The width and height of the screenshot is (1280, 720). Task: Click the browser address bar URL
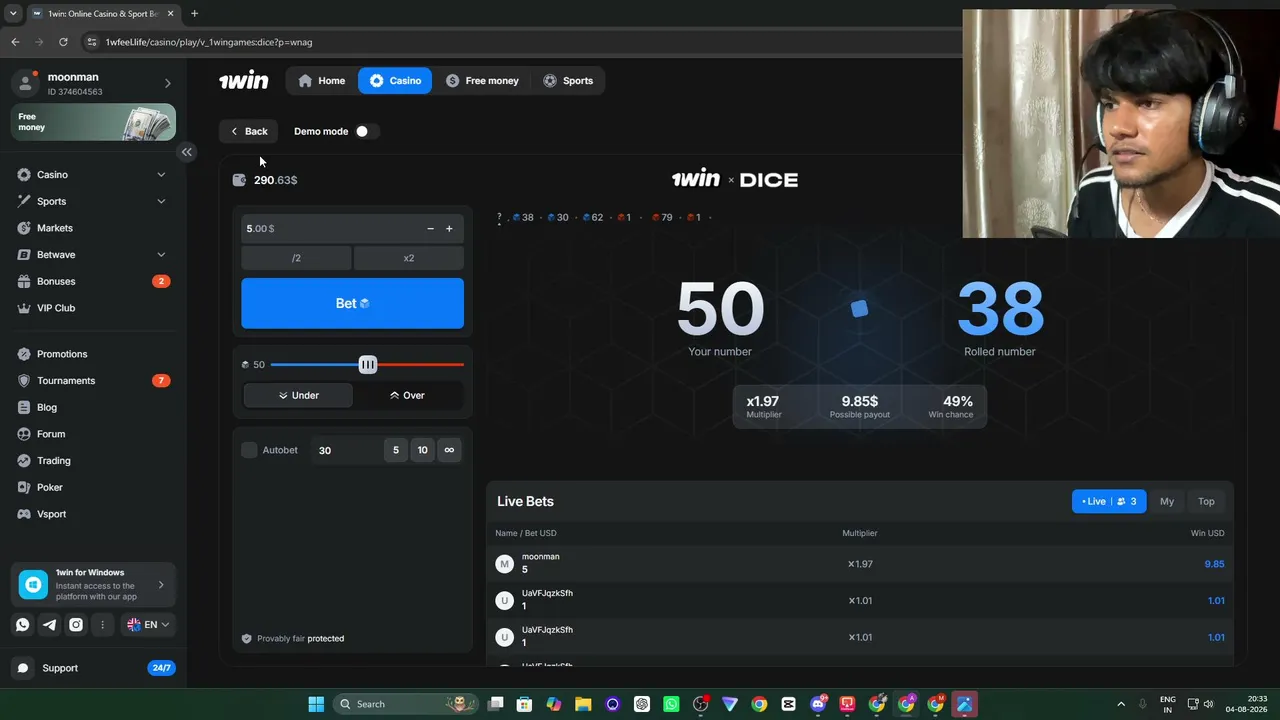[209, 42]
